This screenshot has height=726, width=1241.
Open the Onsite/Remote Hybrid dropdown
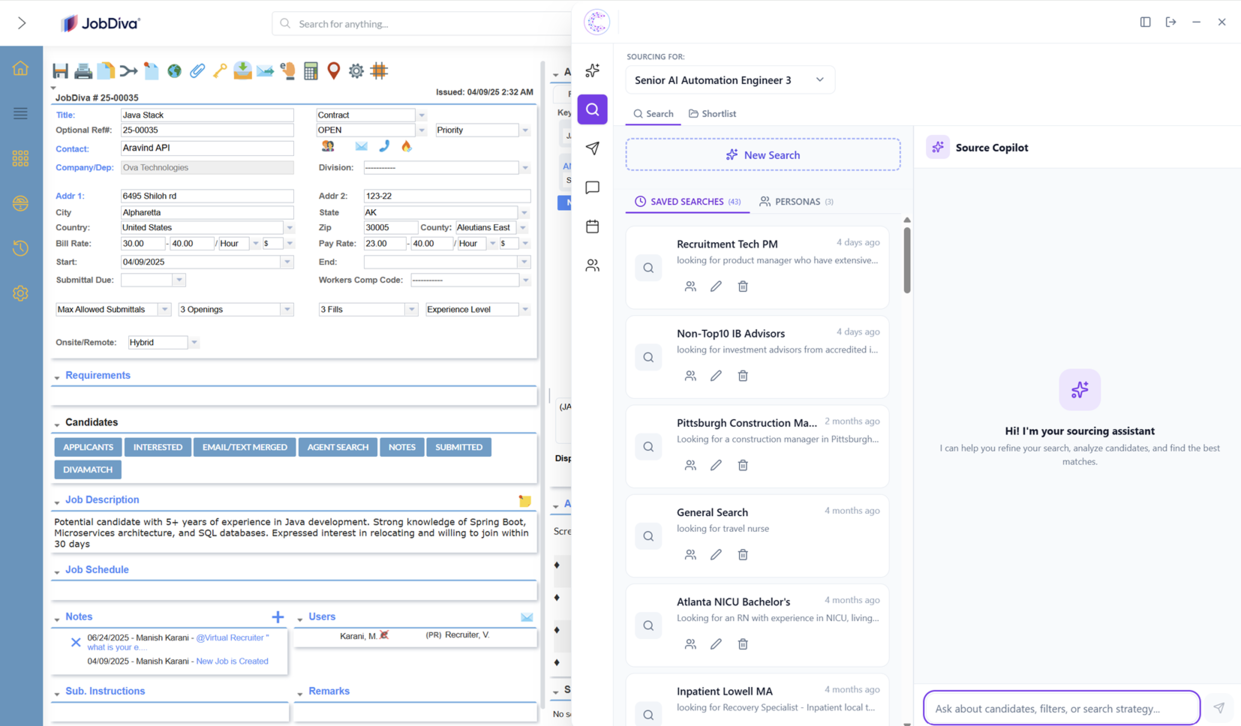[x=194, y=343]
